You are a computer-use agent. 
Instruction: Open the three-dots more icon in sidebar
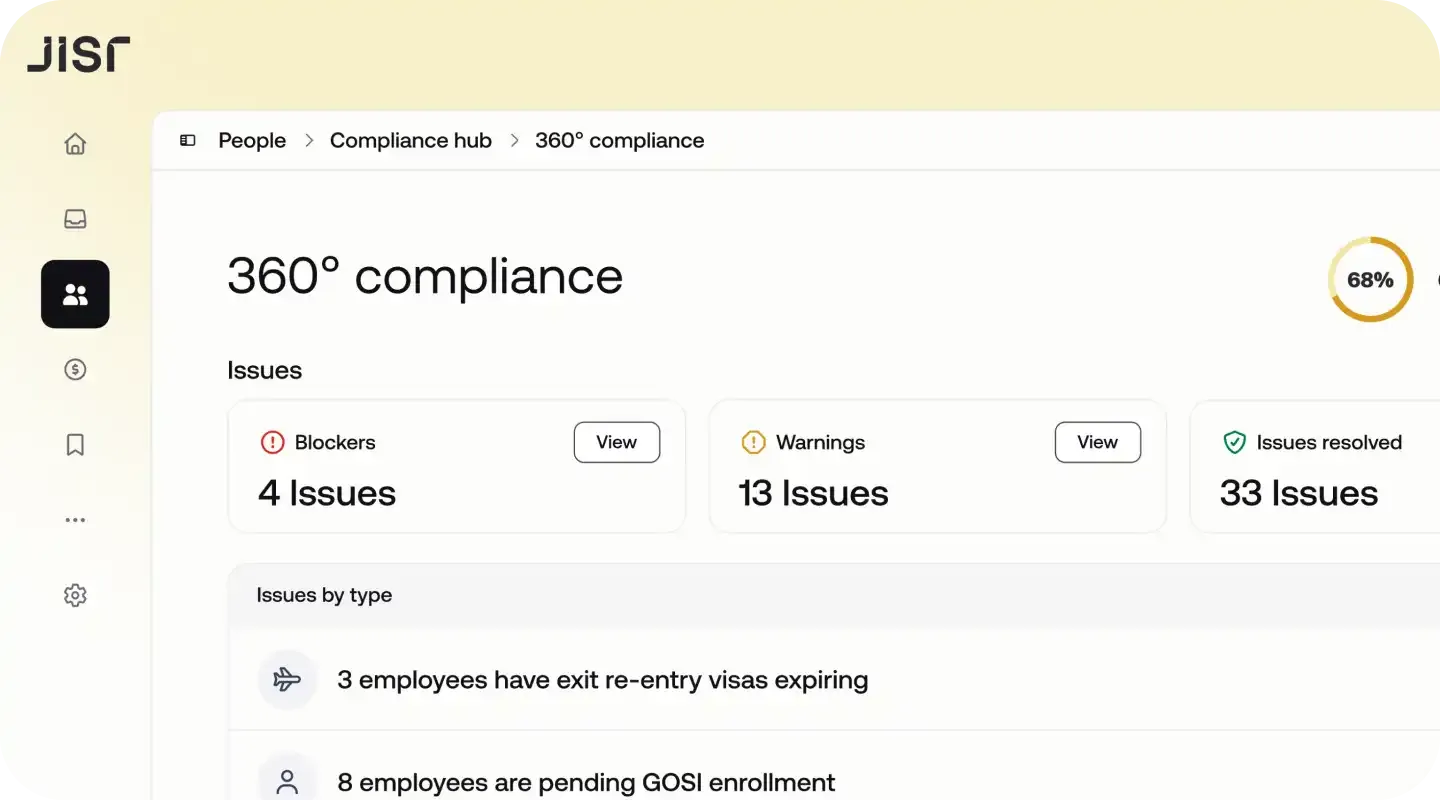(x=75, y=520)
